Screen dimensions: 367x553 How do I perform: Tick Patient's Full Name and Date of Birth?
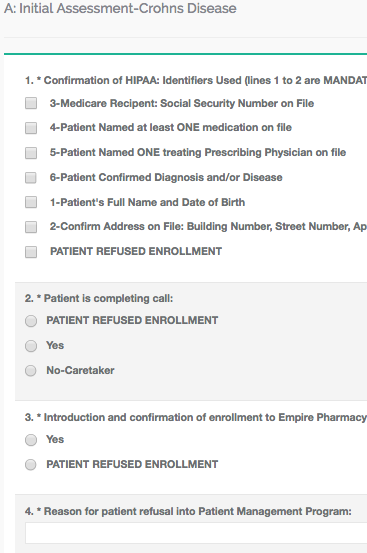click(x=31, y=202)
